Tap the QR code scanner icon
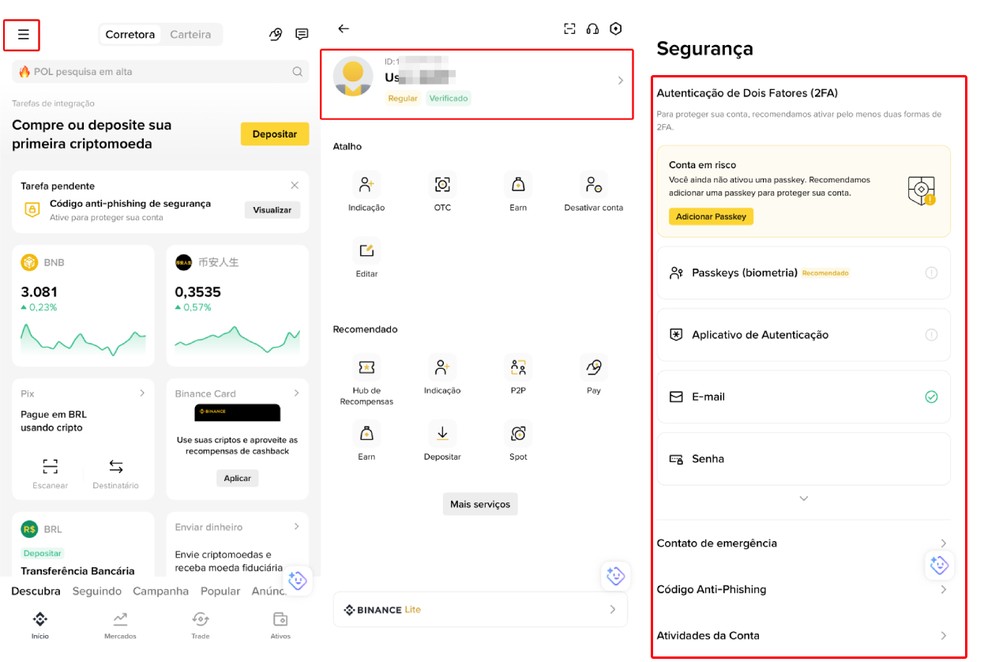The width and height of the screenshot is (984, 662). [x=570, y=29]
